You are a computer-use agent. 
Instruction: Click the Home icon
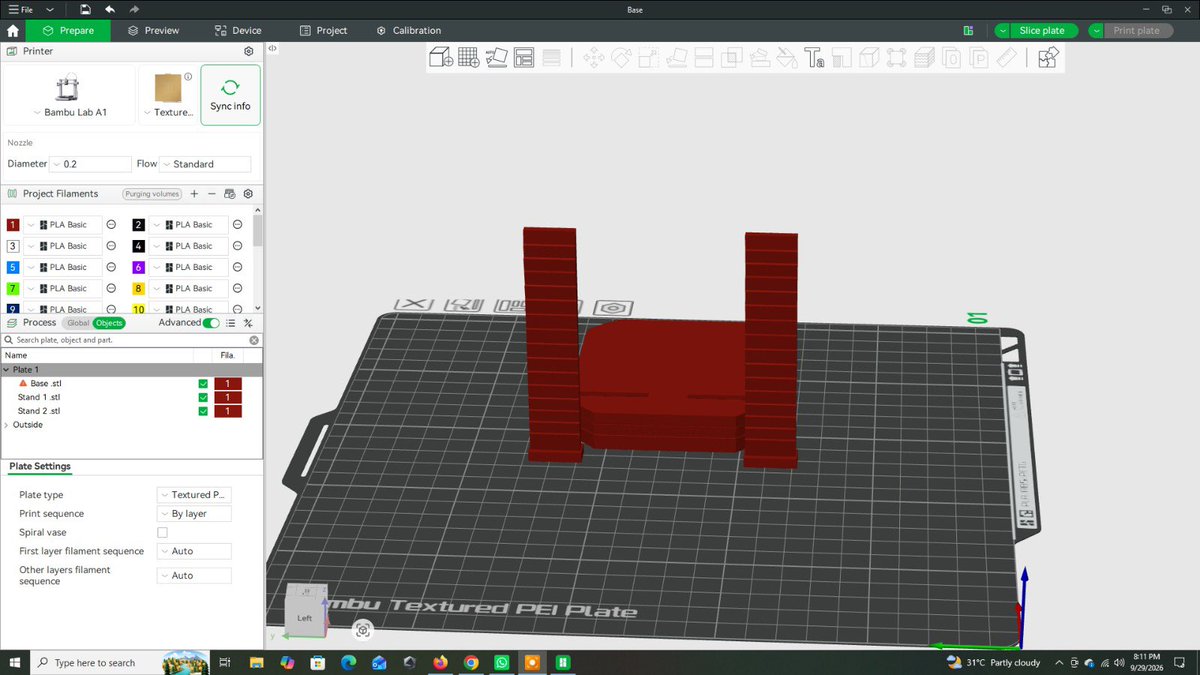(13, 30)
